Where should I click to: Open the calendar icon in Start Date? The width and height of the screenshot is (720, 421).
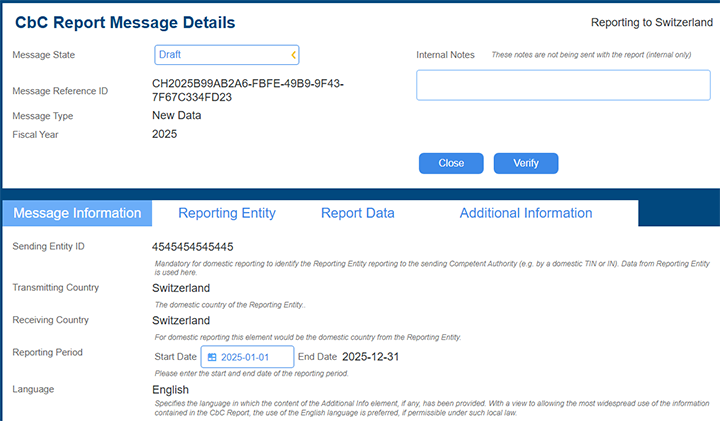[212, 357]
